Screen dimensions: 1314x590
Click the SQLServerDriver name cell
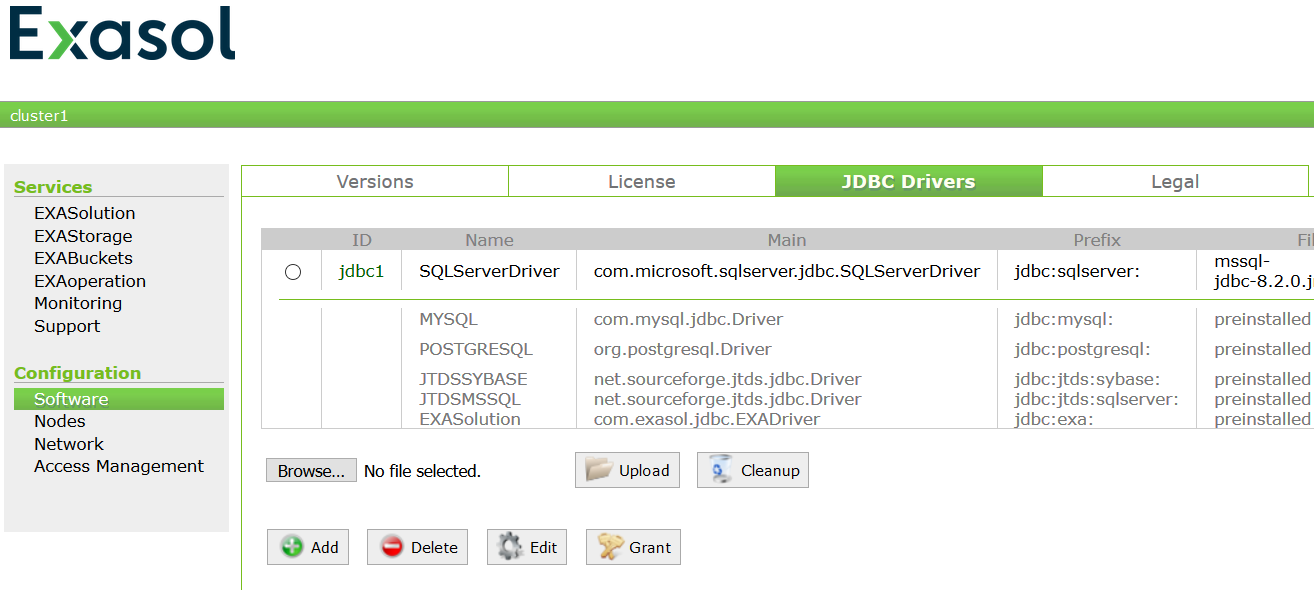click(x=489, y=271)
